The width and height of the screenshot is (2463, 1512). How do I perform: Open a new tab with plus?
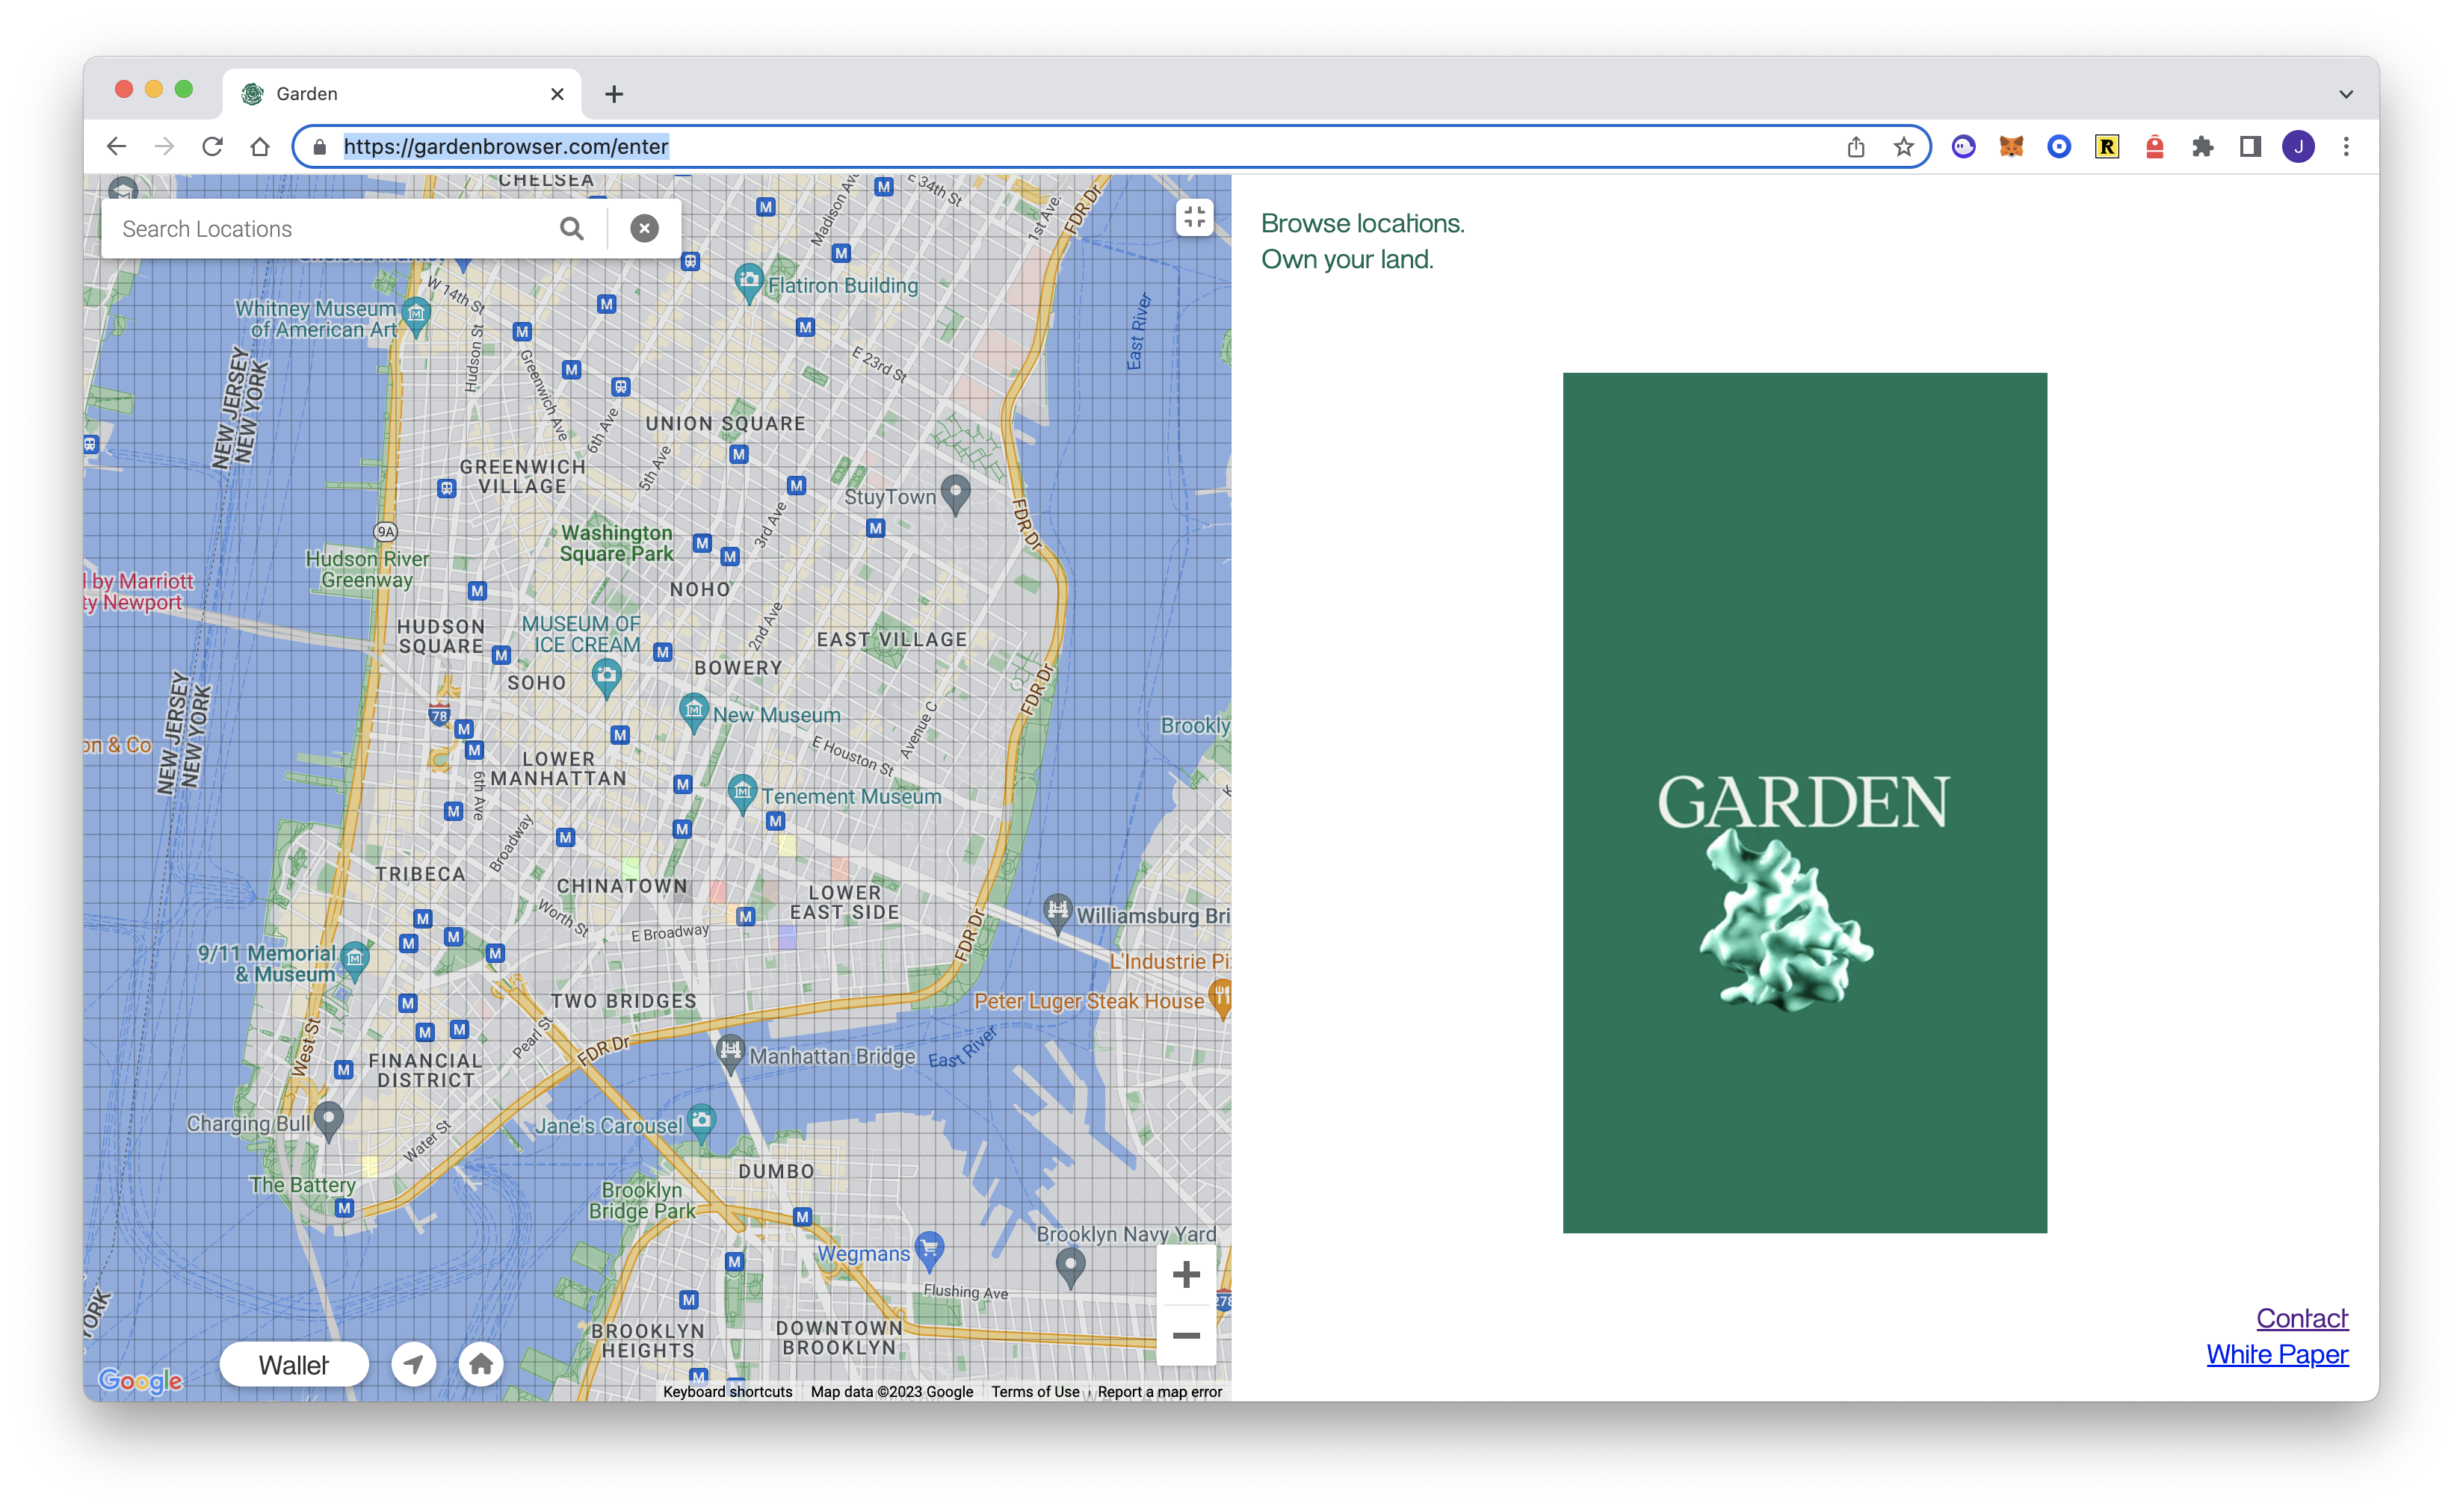[x=614, y=94]
